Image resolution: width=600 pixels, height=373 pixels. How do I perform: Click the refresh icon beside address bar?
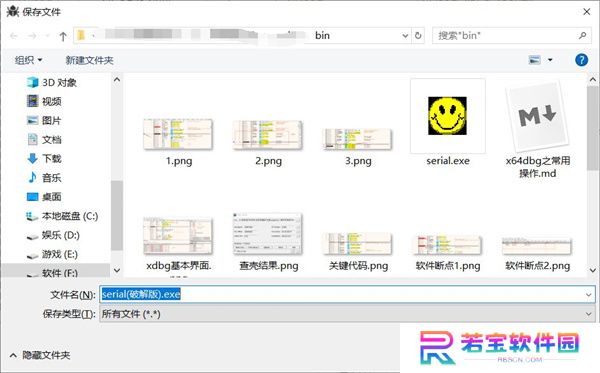coord(418,36)
